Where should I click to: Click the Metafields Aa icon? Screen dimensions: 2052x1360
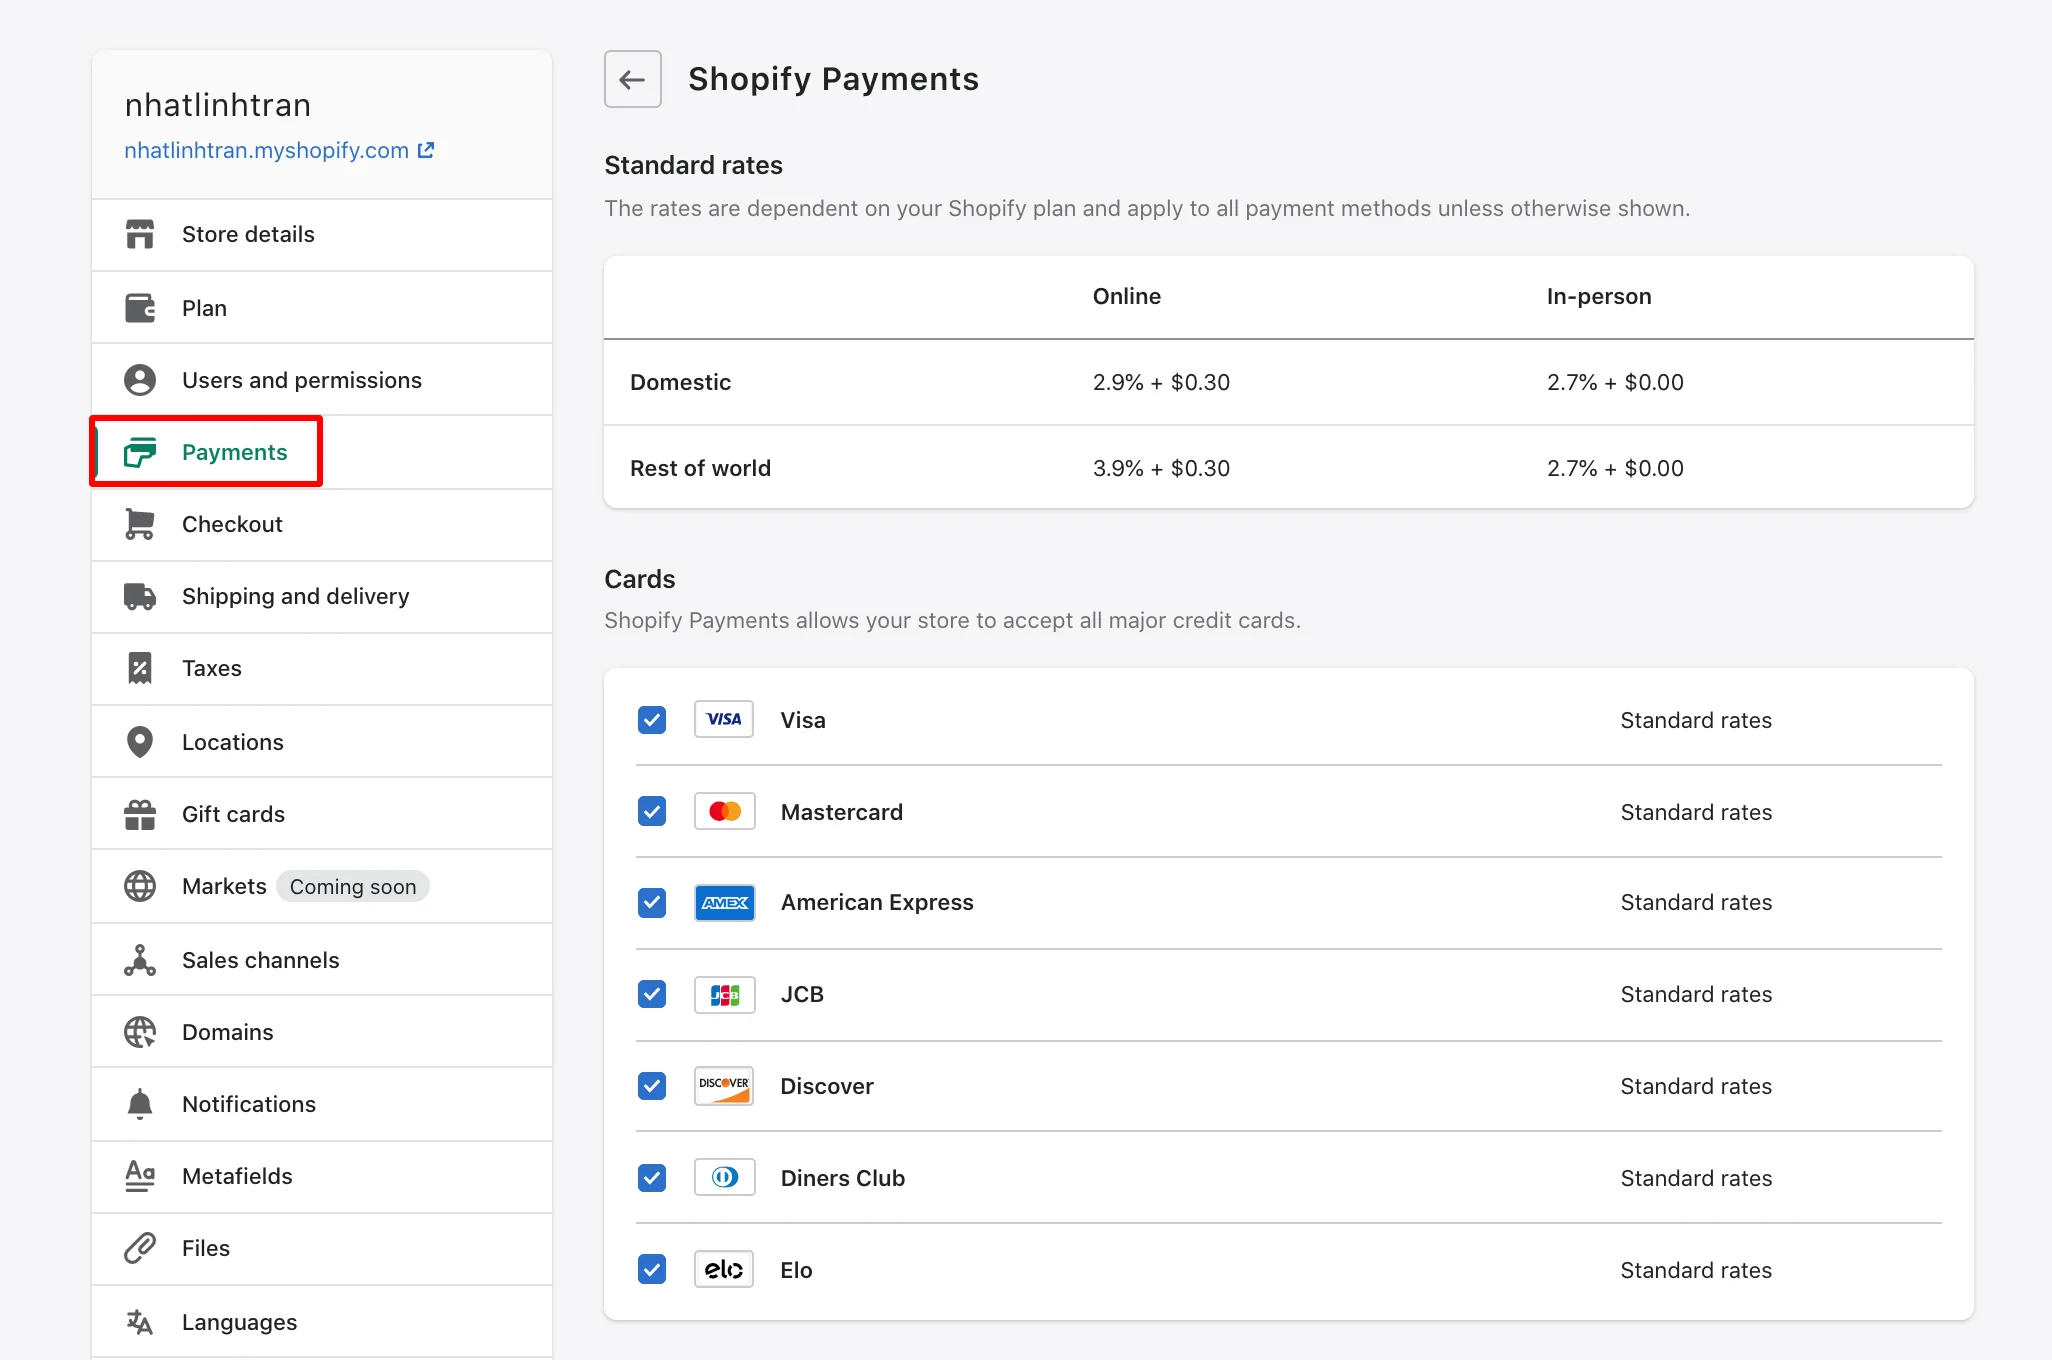[140, 1176]
